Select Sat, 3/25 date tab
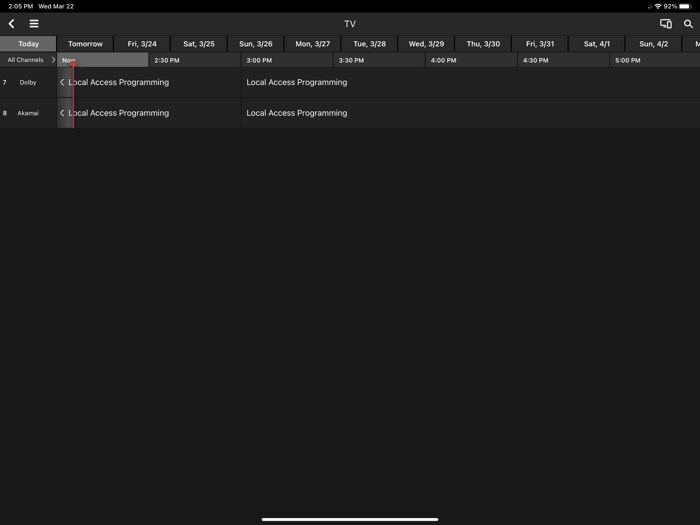 199,44
